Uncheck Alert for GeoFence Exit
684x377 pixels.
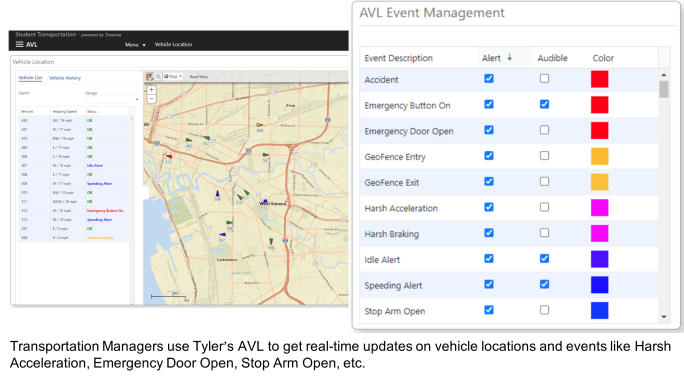point(489,182)
